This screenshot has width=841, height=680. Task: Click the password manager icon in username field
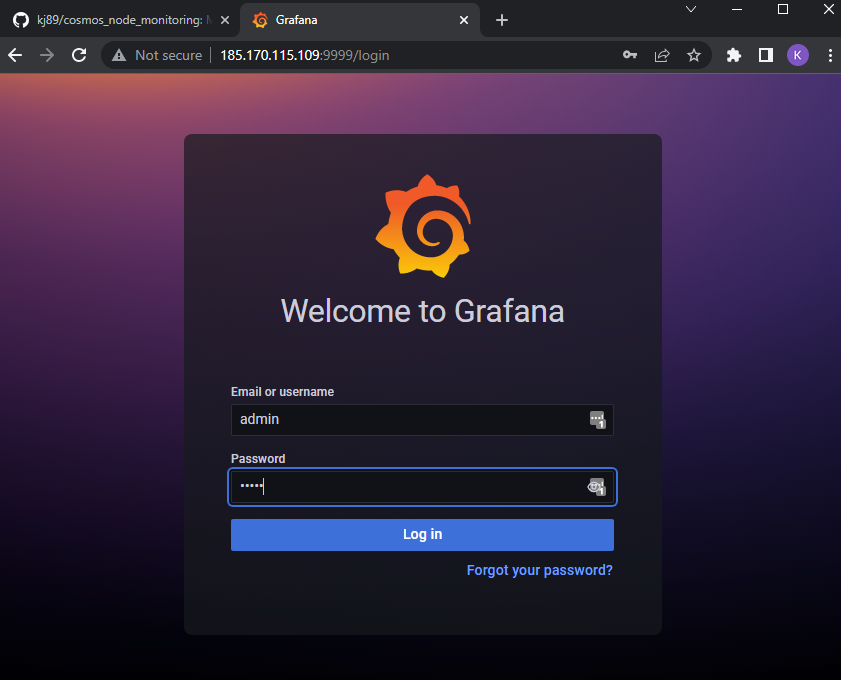coord(597,419)
